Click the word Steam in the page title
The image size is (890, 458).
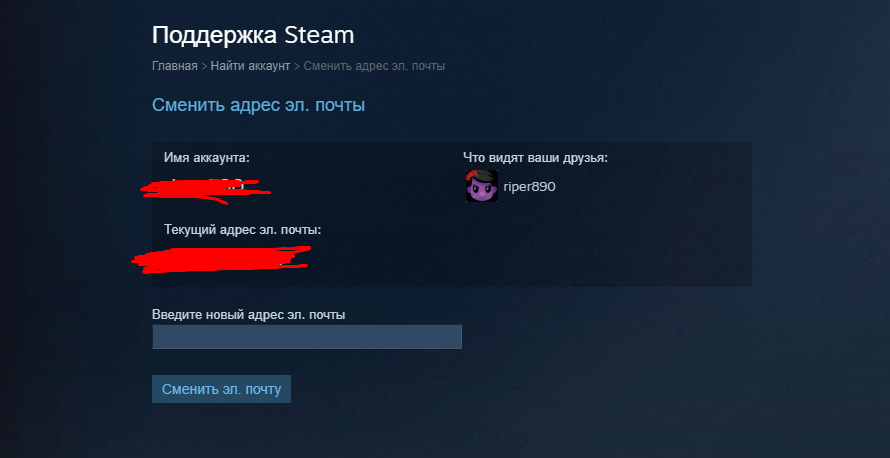coord(319,35)
